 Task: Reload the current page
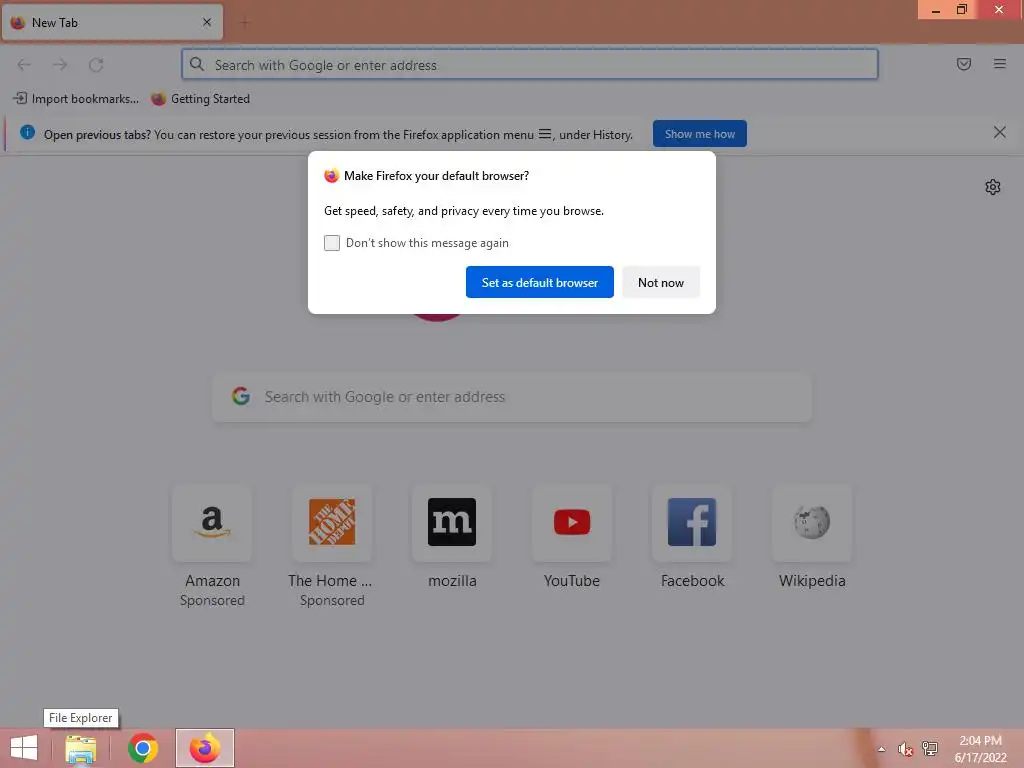point(96,65)
